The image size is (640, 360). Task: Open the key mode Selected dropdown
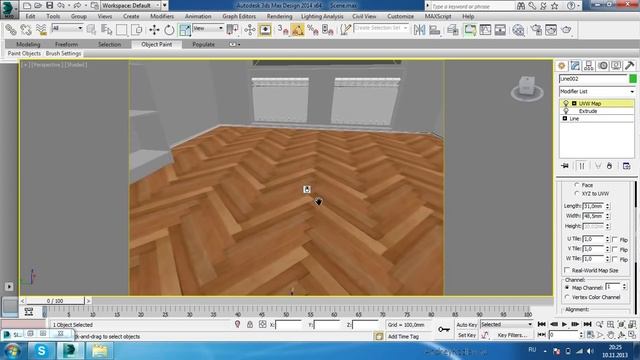tap(507, 324)
